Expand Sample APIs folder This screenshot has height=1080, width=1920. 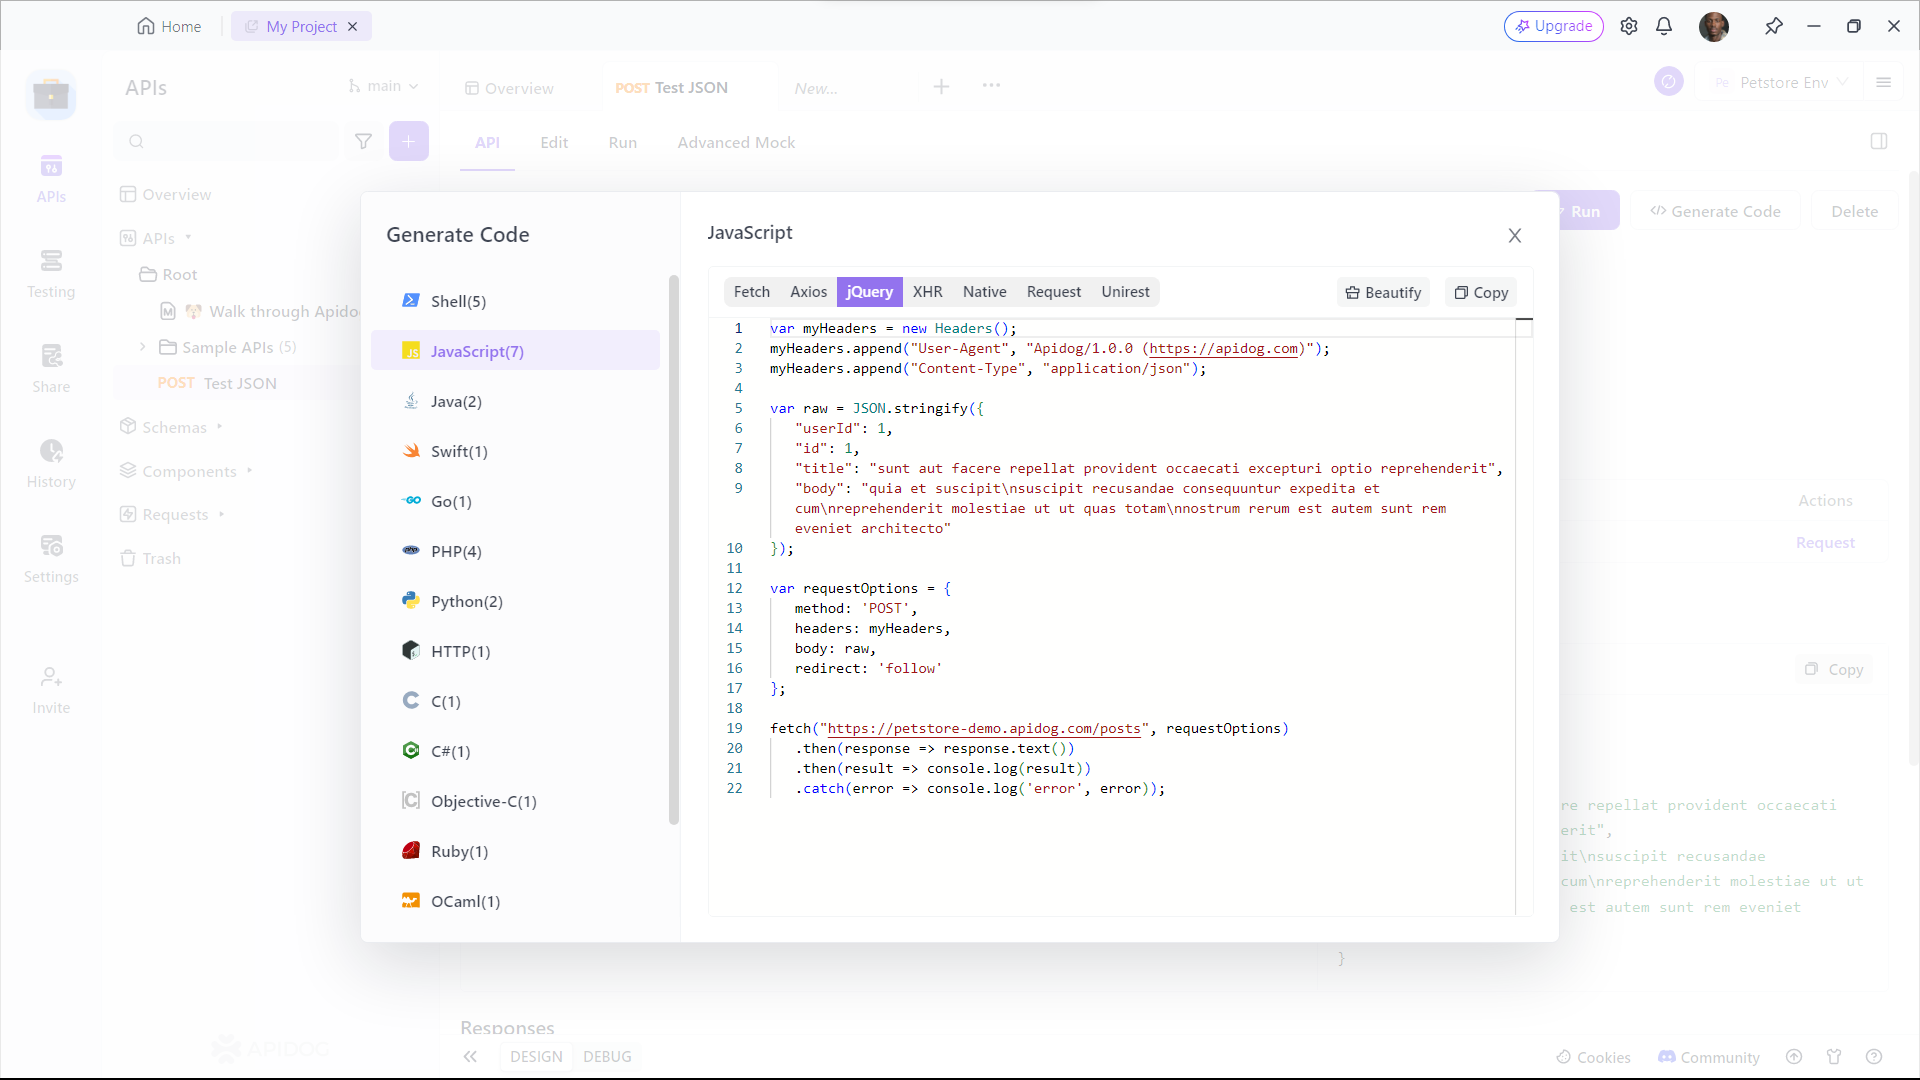point(143,347)
